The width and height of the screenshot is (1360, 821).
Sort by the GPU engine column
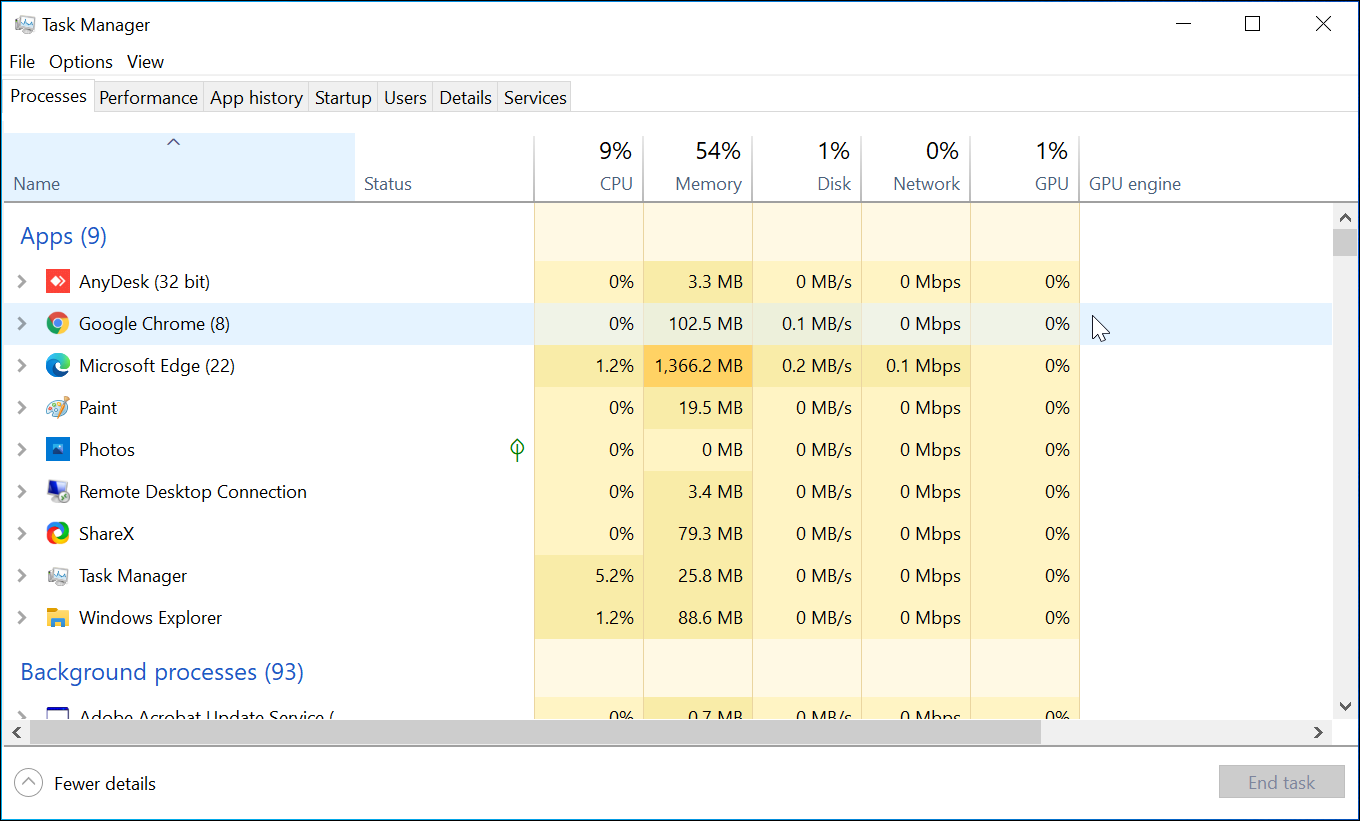1135,184
